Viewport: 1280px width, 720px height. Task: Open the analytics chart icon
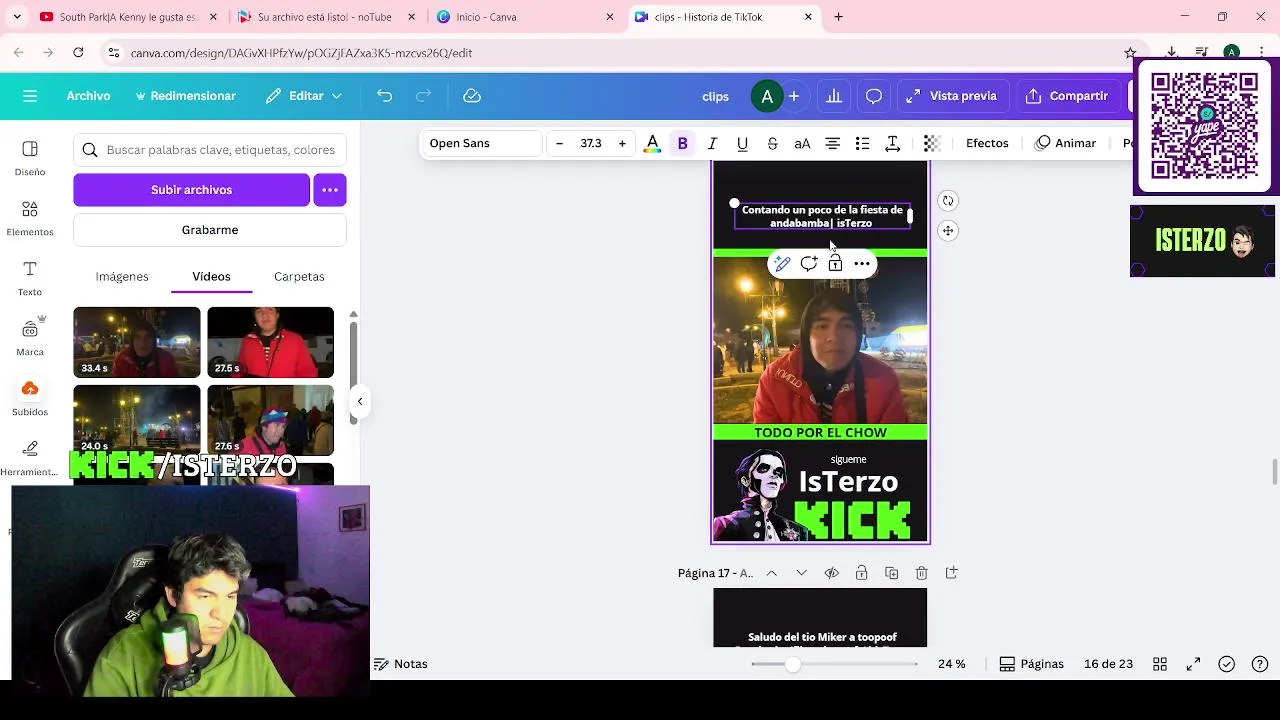(x=834, y=96)
